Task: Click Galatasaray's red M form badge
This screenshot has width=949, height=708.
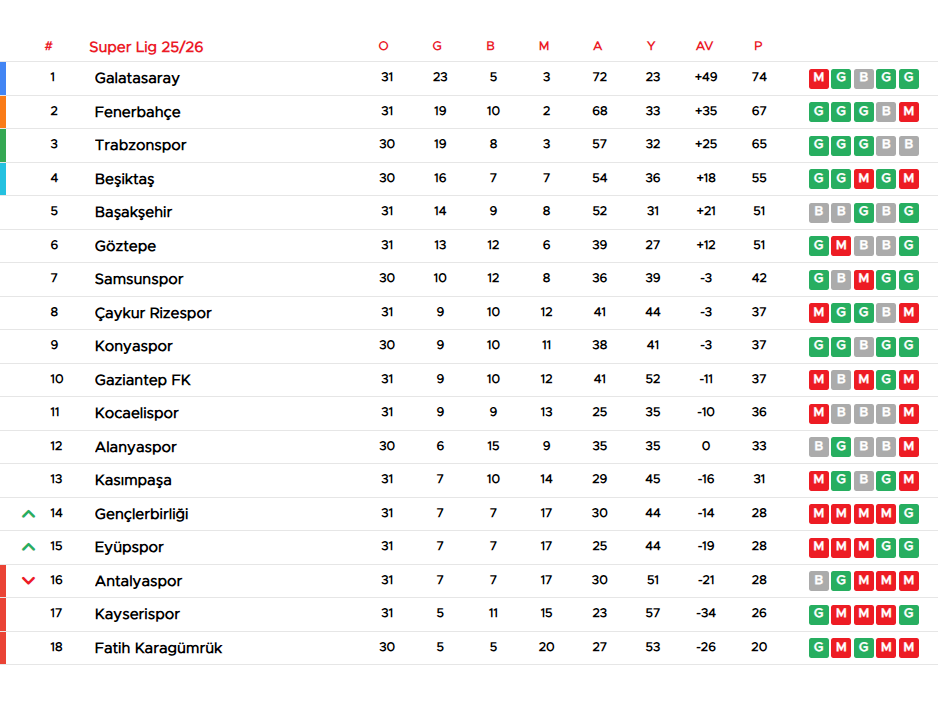Action: tap(819, 78)
